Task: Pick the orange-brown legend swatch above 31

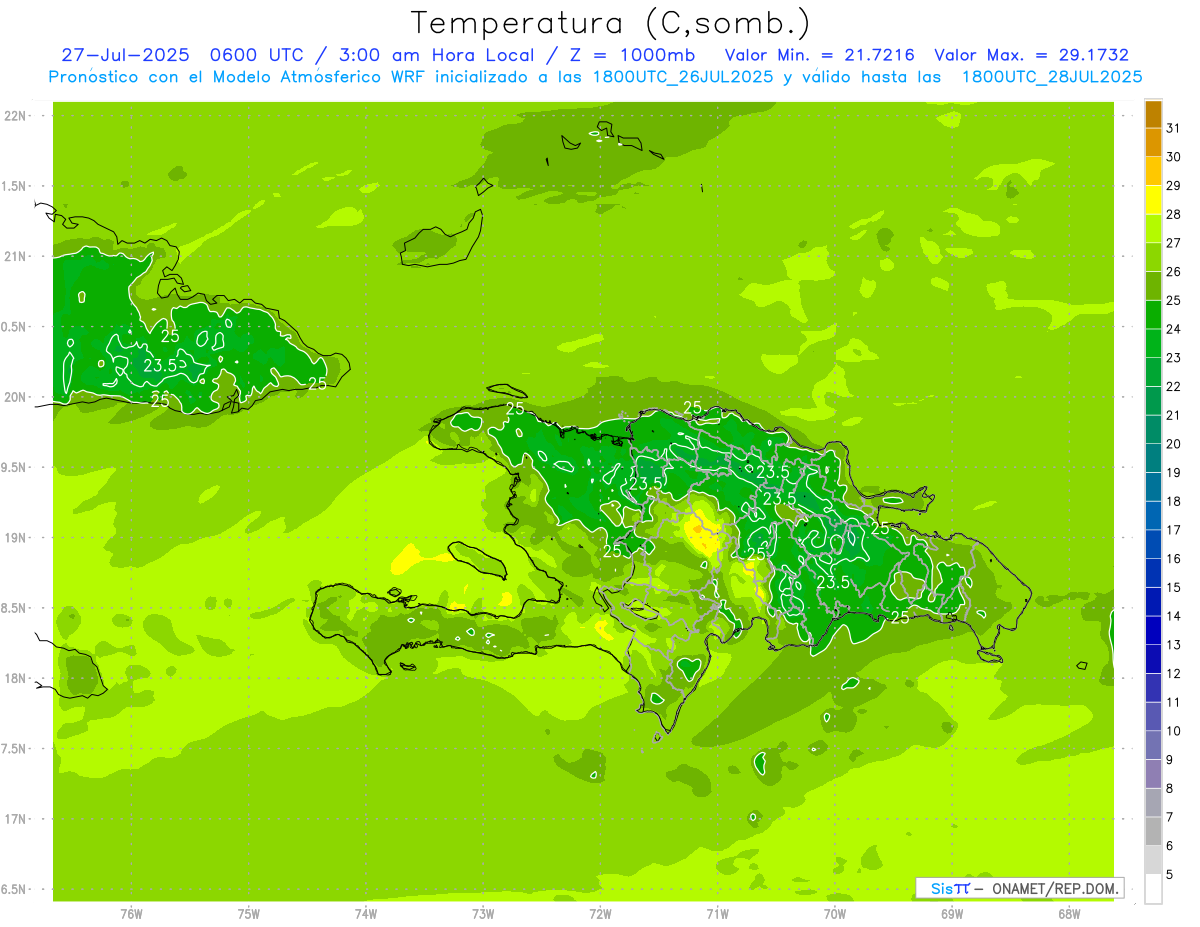Action: click(1153, 114)
